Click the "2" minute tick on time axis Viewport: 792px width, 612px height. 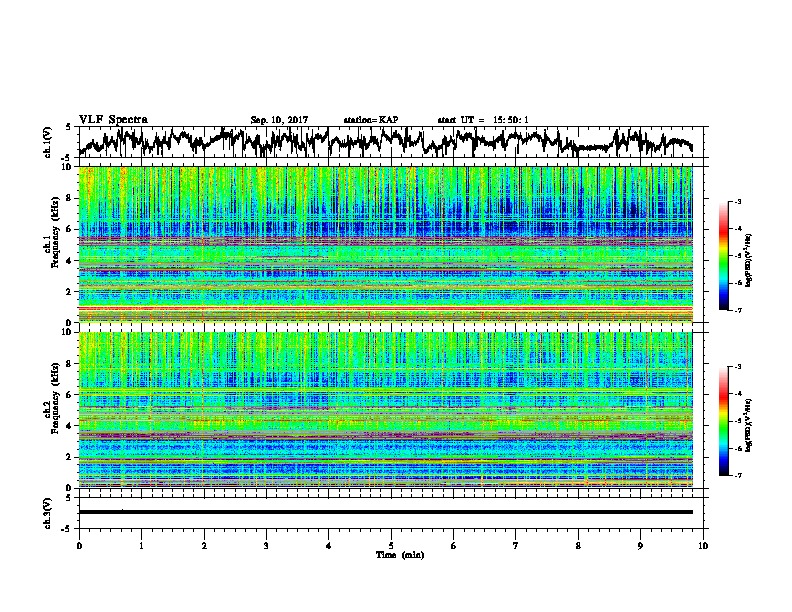(x=204, y=546)
